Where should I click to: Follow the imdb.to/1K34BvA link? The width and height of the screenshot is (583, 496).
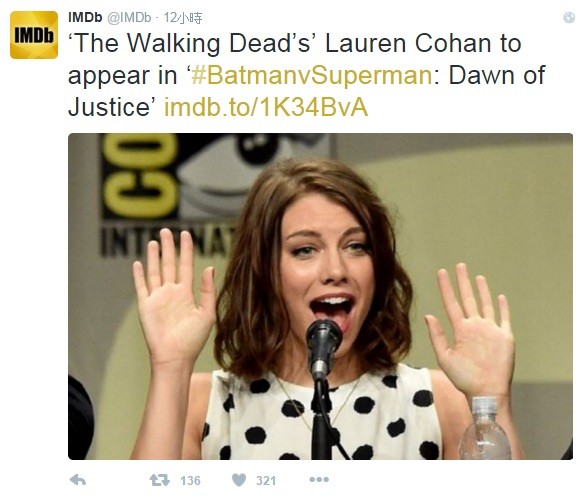tap(266, 107)
